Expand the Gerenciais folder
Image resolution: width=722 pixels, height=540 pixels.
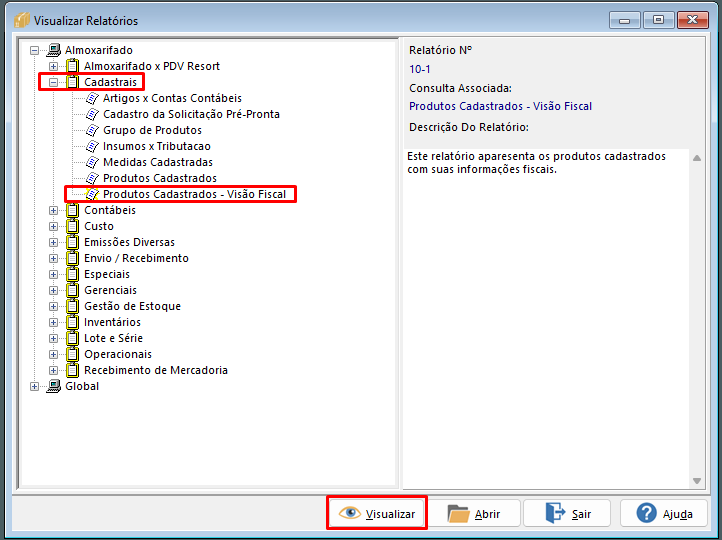[53, 290]
